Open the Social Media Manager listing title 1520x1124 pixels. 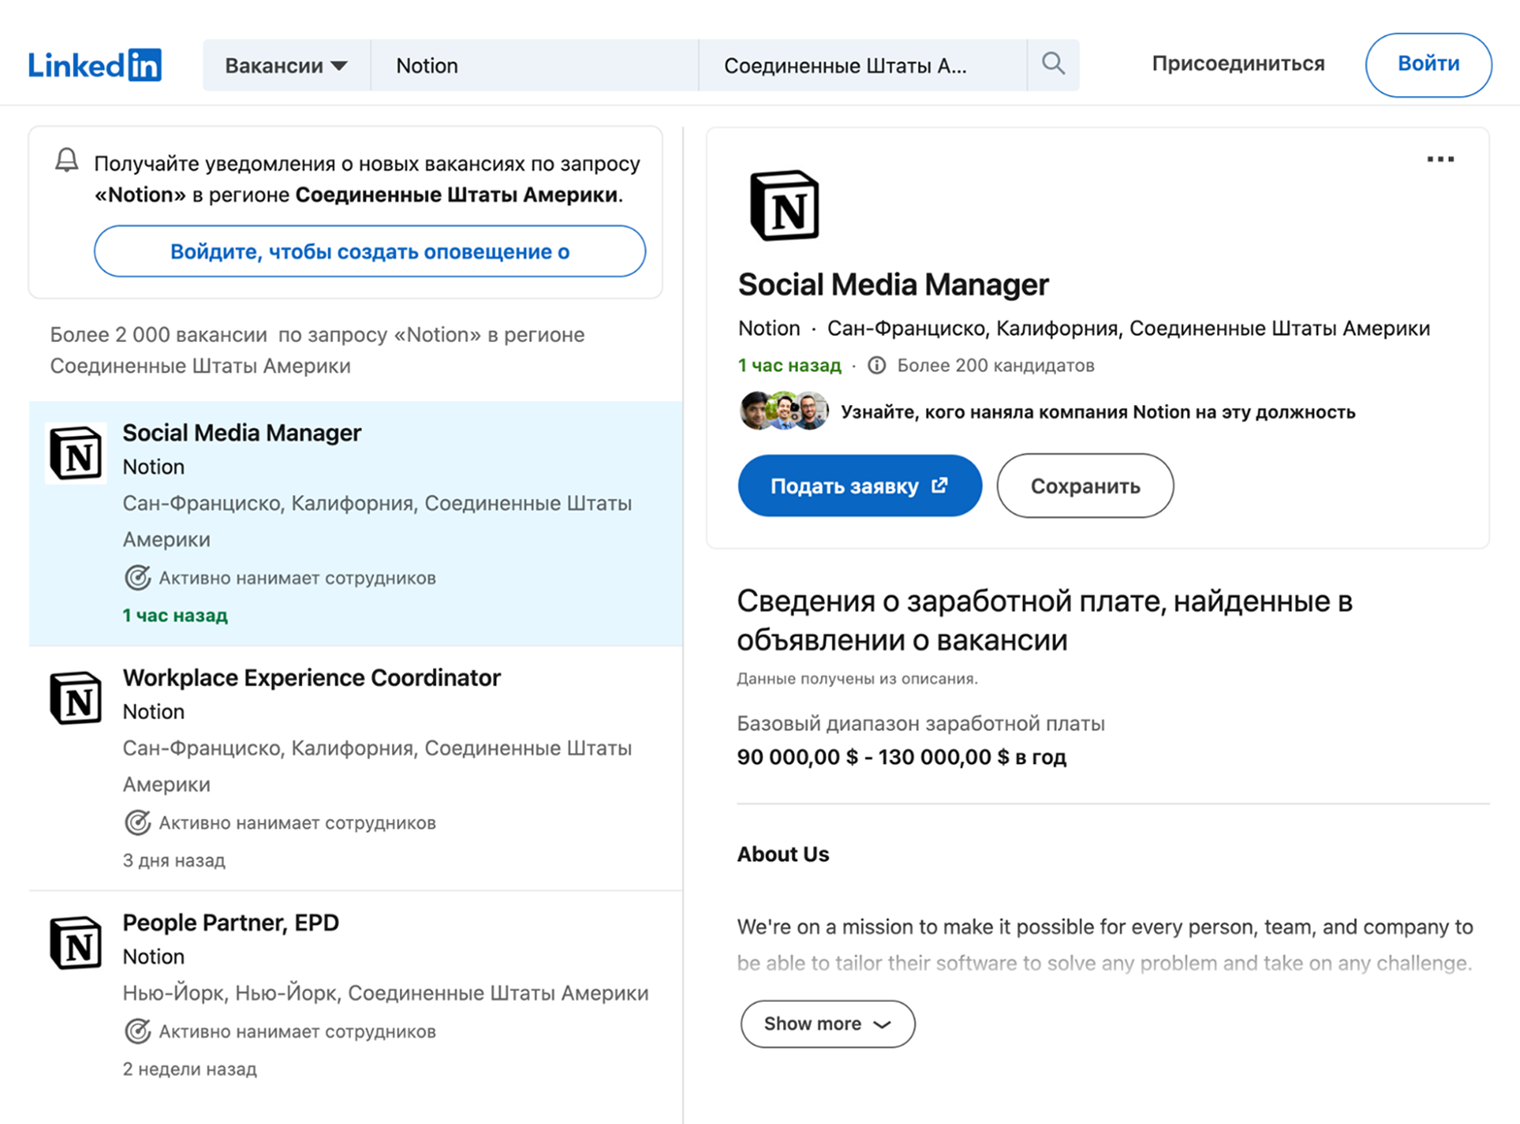click(242, 433)
